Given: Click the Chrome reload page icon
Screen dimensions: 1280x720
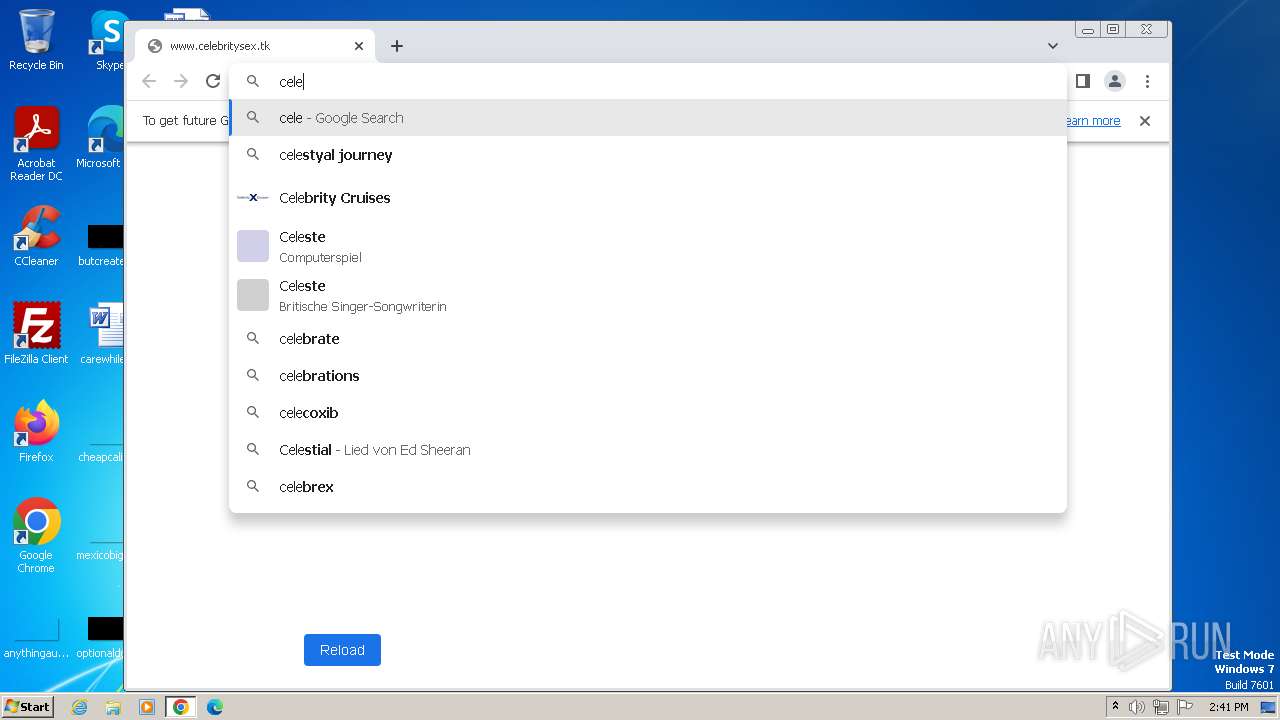Looking at the screenshot, I should click(x=212, y=81).
